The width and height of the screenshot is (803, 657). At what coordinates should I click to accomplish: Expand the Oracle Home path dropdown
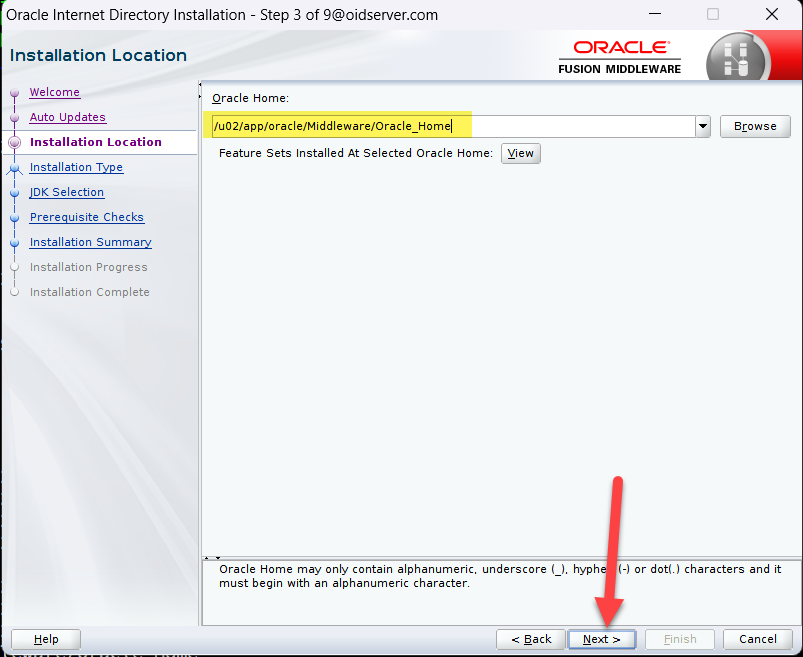point(703,126)
